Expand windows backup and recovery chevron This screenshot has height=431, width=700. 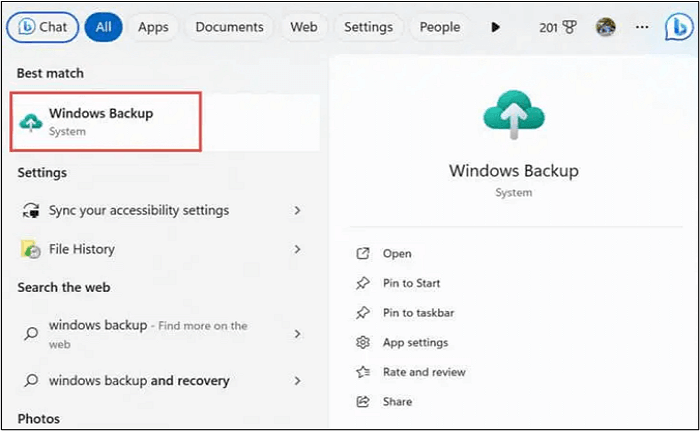[x=297, y=381]
